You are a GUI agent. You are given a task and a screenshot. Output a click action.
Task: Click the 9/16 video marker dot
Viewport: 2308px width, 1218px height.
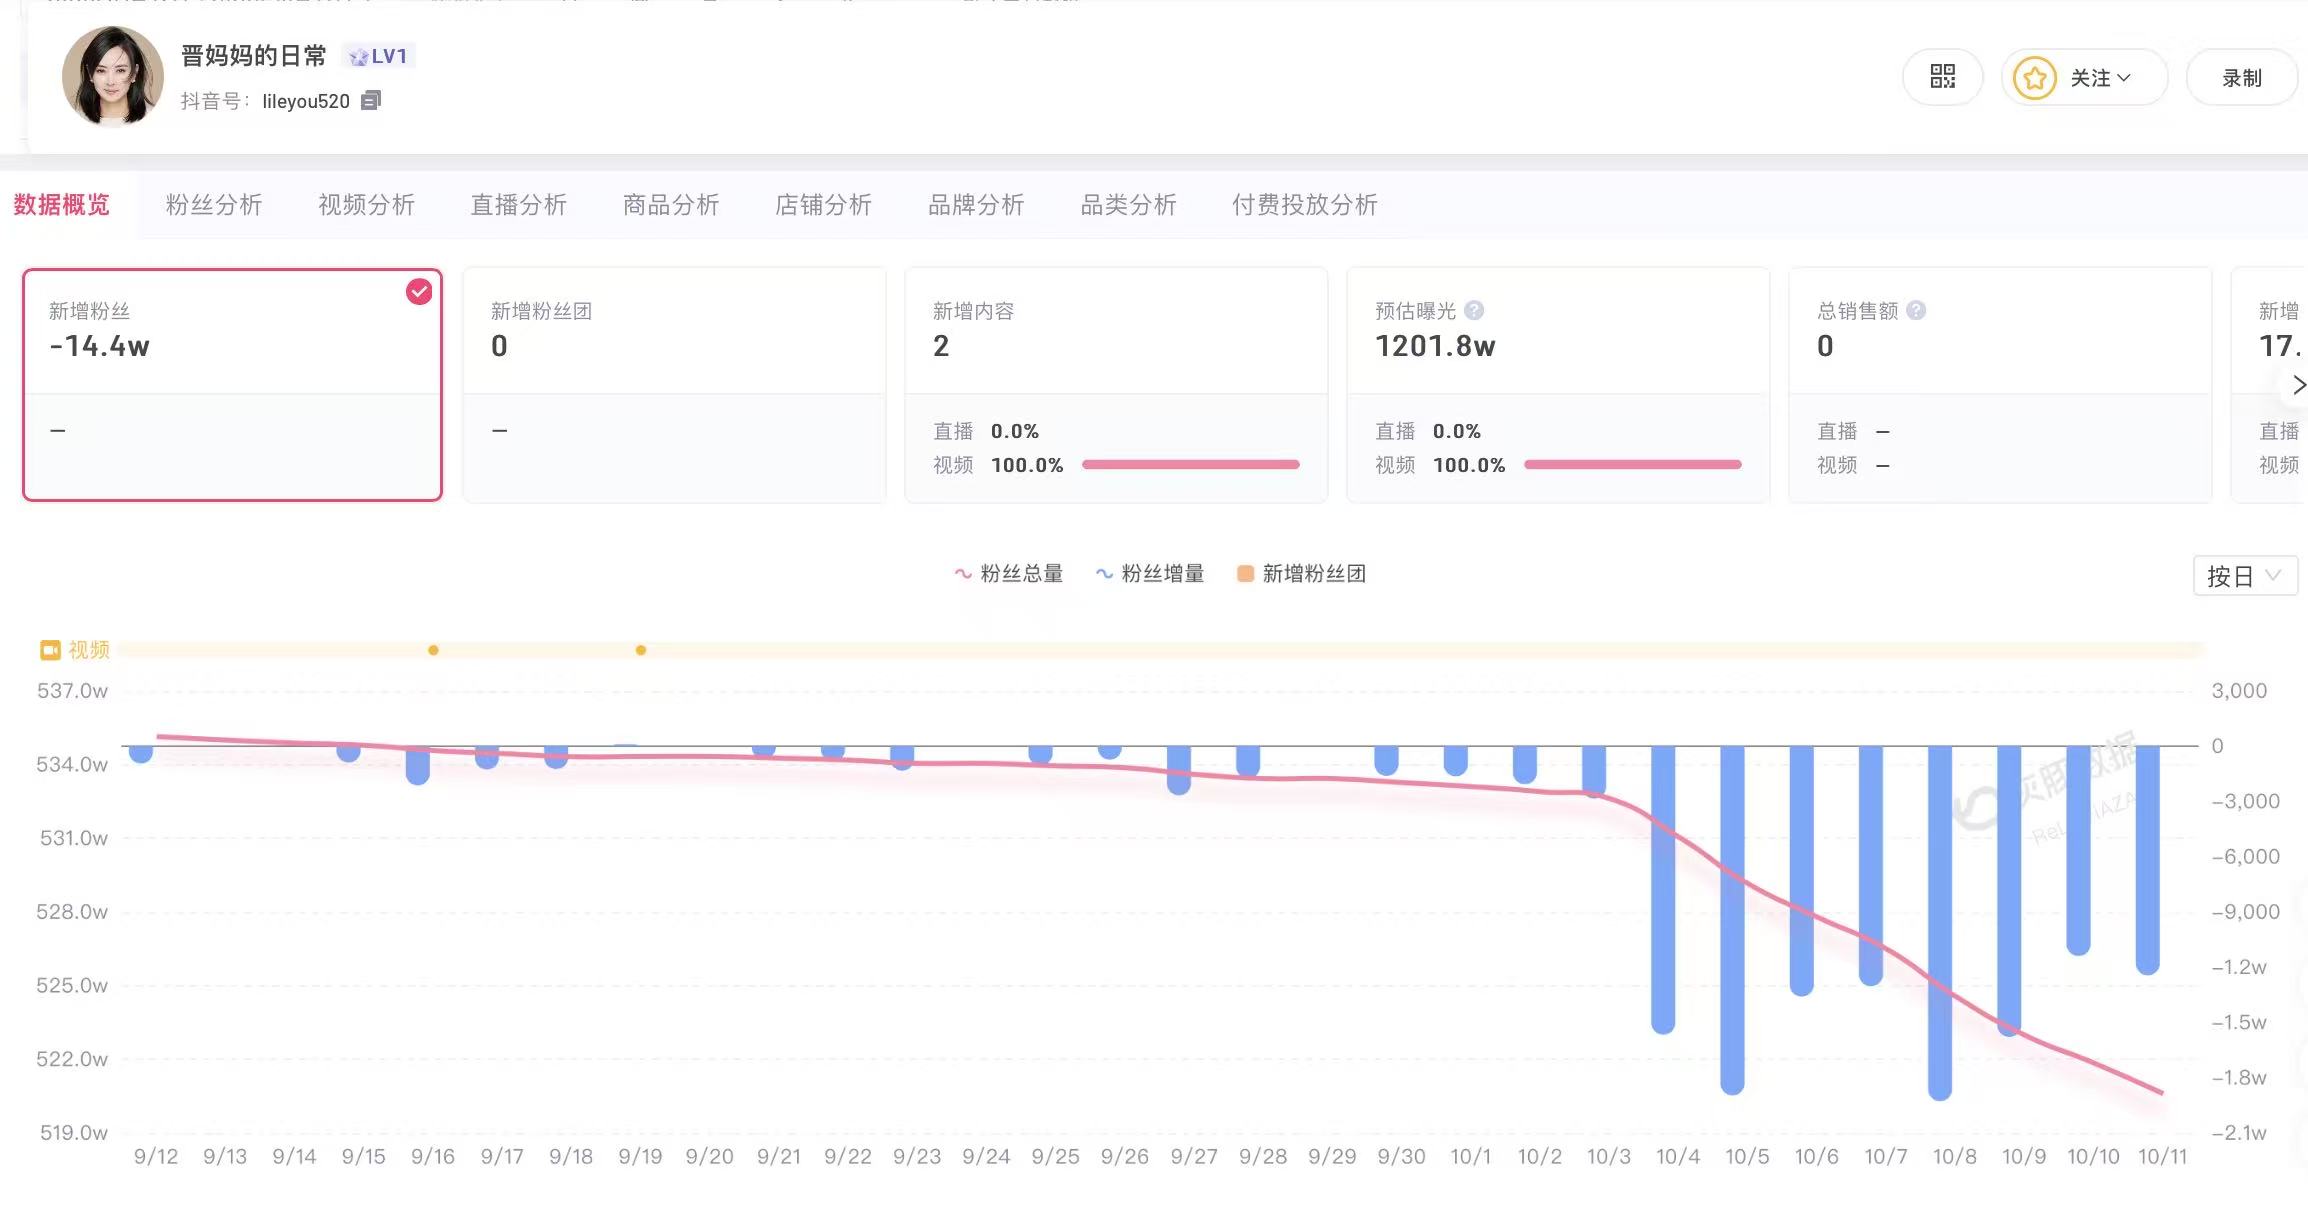[433, 650]
